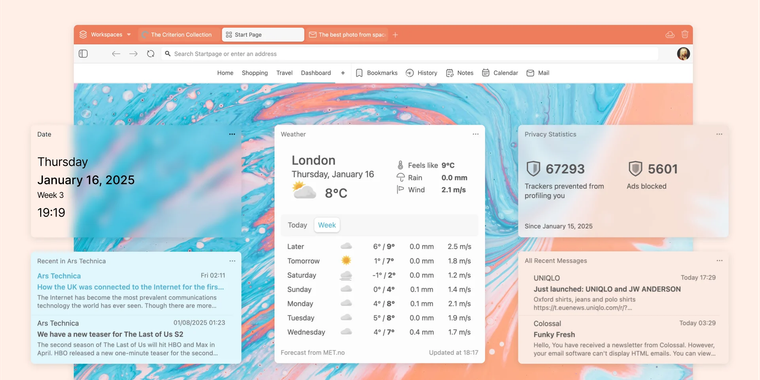The height and width of the screenshot is (380, 760).
Task: Click the current weather cloud-sun icon
Action: coord(304,190)
